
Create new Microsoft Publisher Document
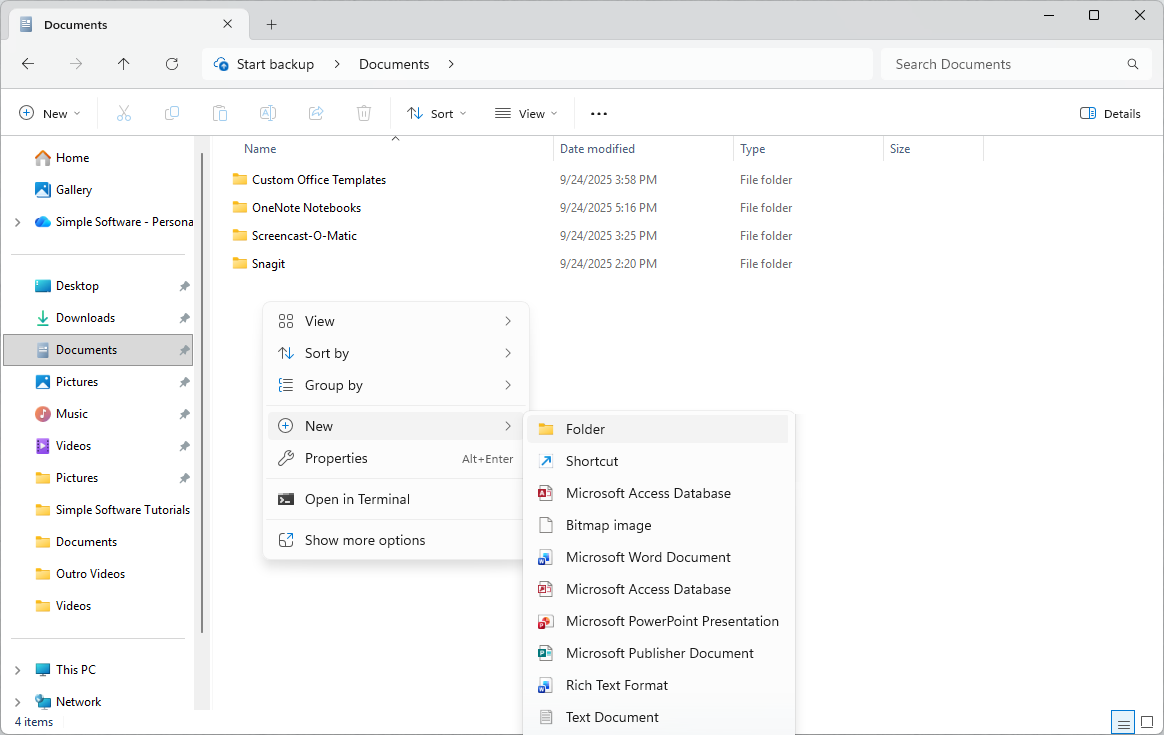click(658, 653)
